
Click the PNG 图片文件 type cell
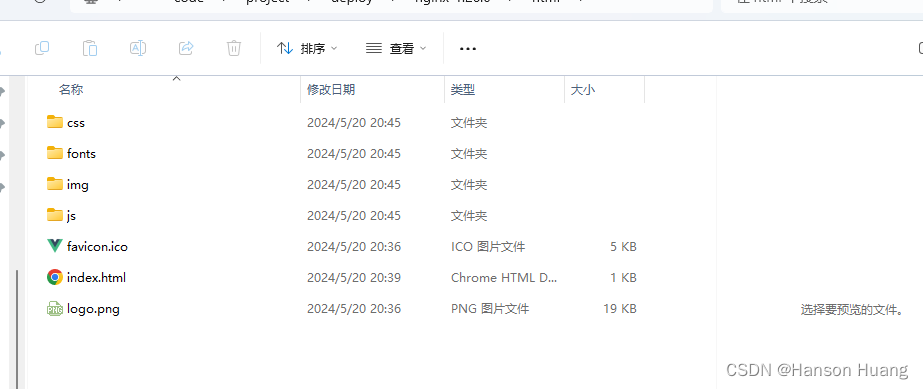point(490,308)
